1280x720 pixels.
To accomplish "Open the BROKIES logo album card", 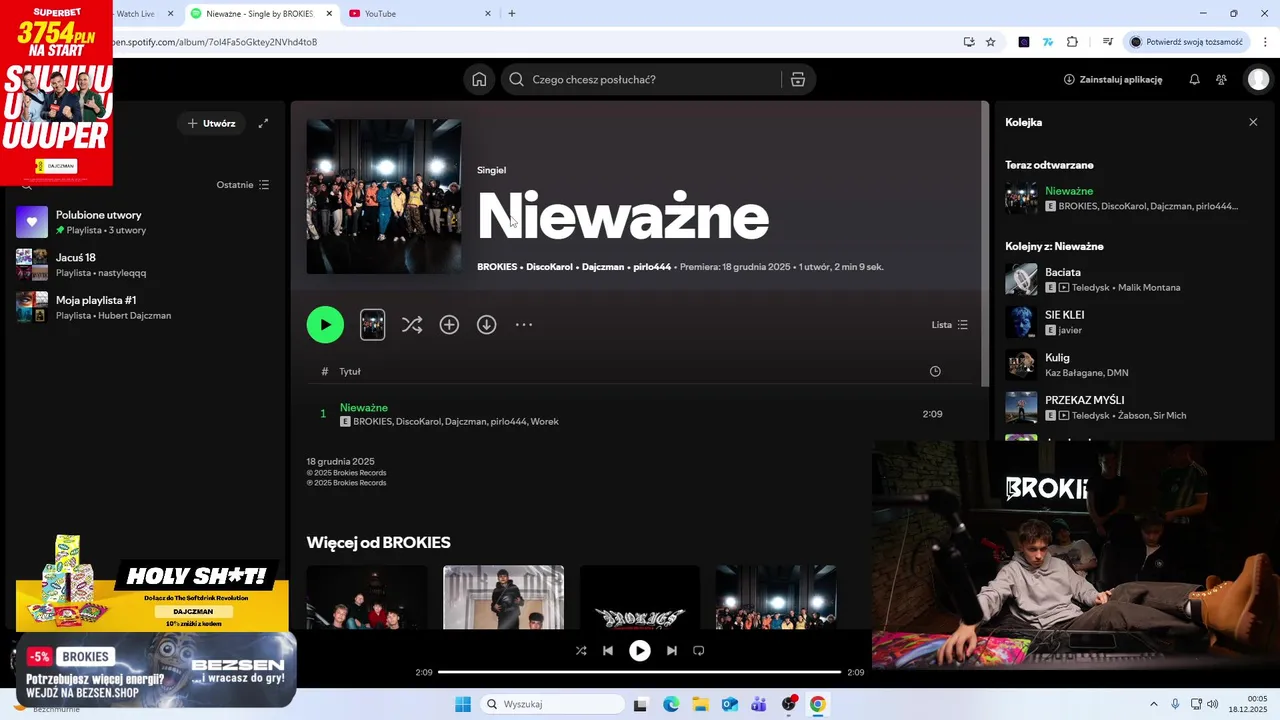I will coord(640,597).
